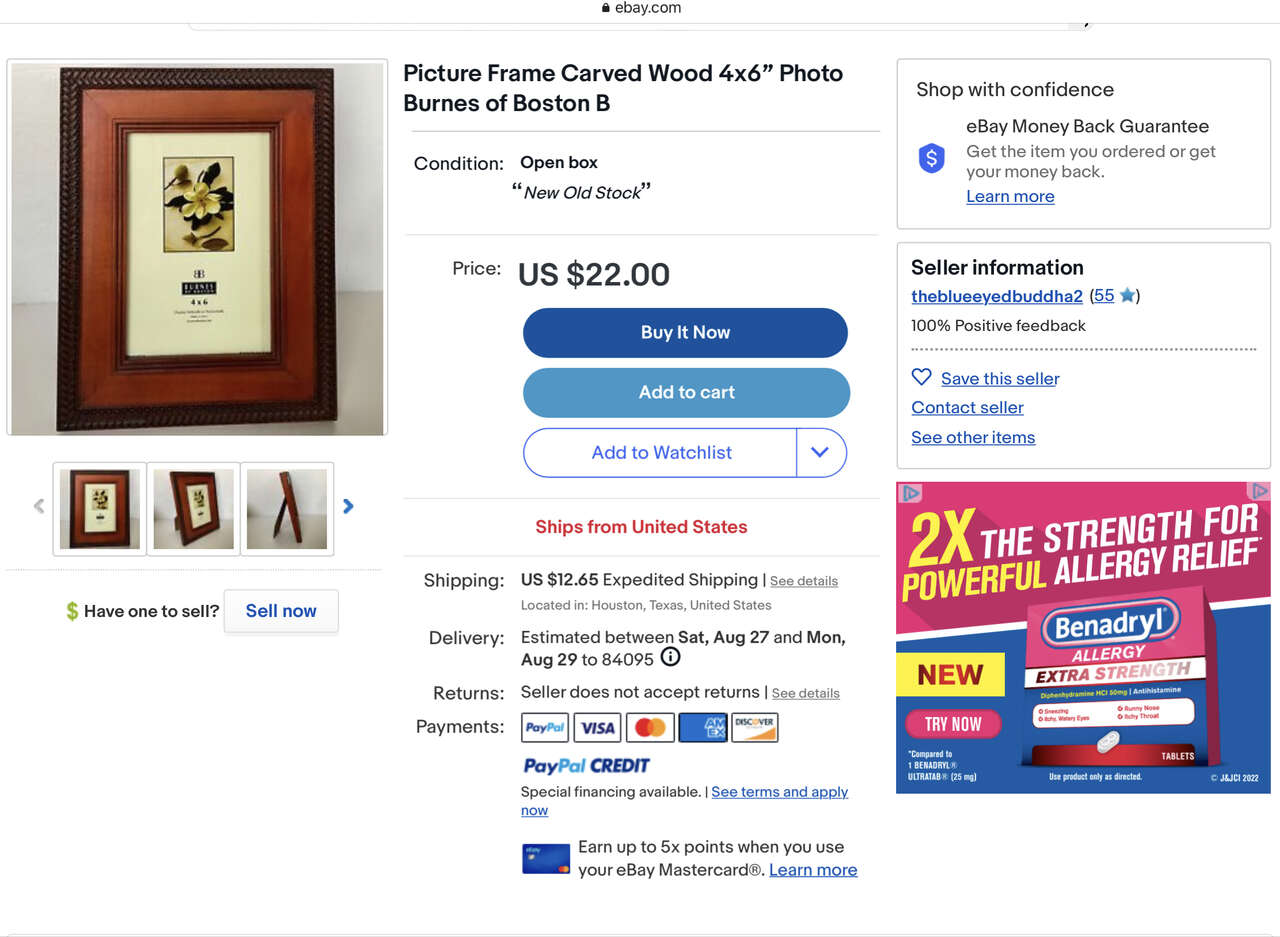The width and height of the screenshot is (1280, 937).
Task: Open seller theblueeyedbuddha2 profile link
Action: tap(996, 296)
